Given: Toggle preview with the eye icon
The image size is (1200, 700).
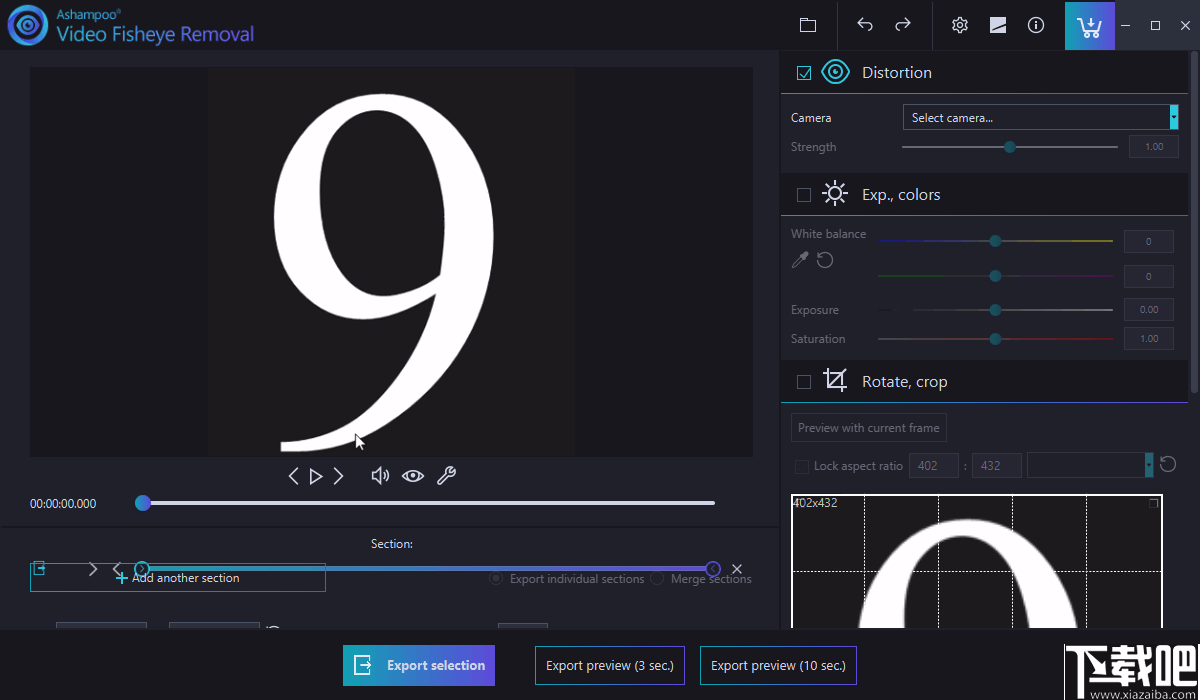Looking at the screenshot, I should click(x=413, y=476).
